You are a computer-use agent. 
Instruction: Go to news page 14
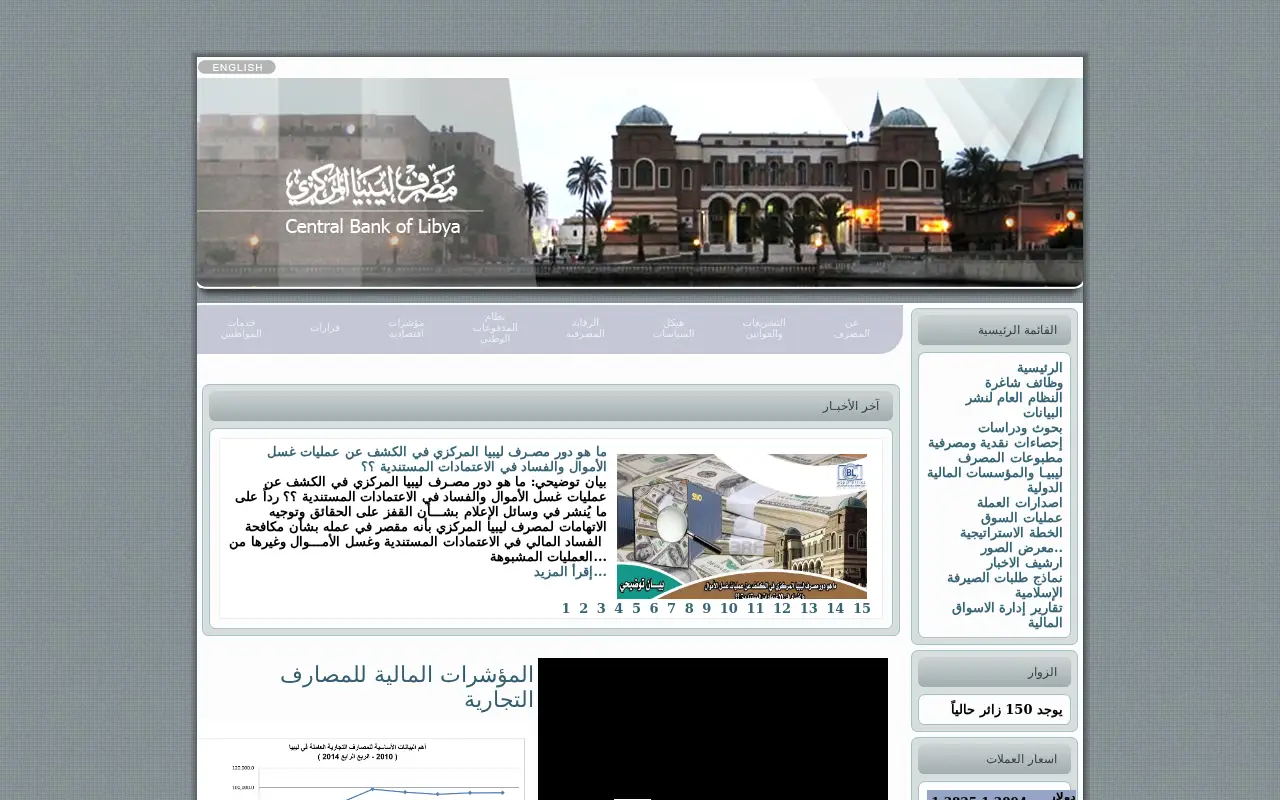click(835, 608)
